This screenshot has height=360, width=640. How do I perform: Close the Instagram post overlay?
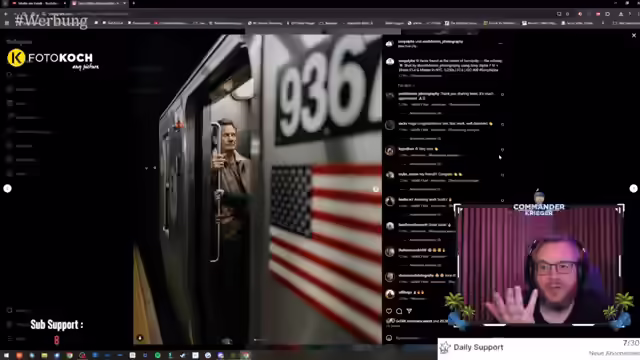click(633, 36)
